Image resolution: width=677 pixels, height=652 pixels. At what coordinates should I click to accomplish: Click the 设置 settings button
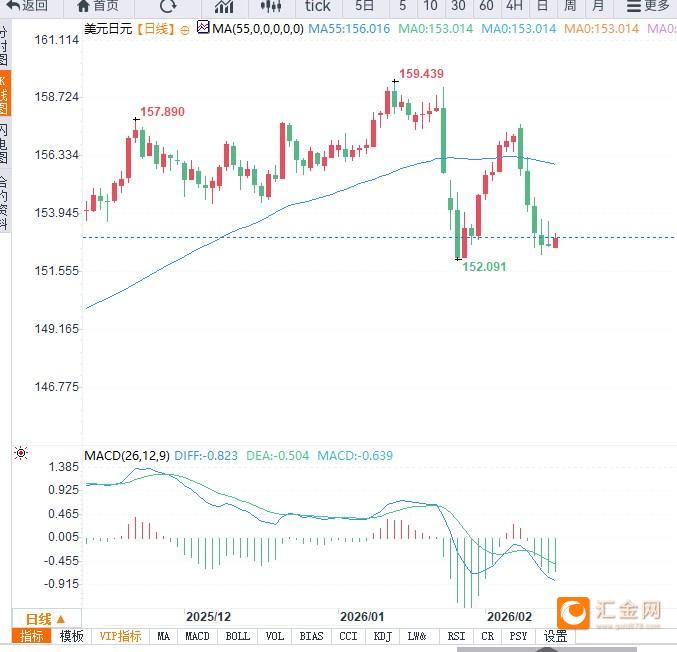point(556,636)
